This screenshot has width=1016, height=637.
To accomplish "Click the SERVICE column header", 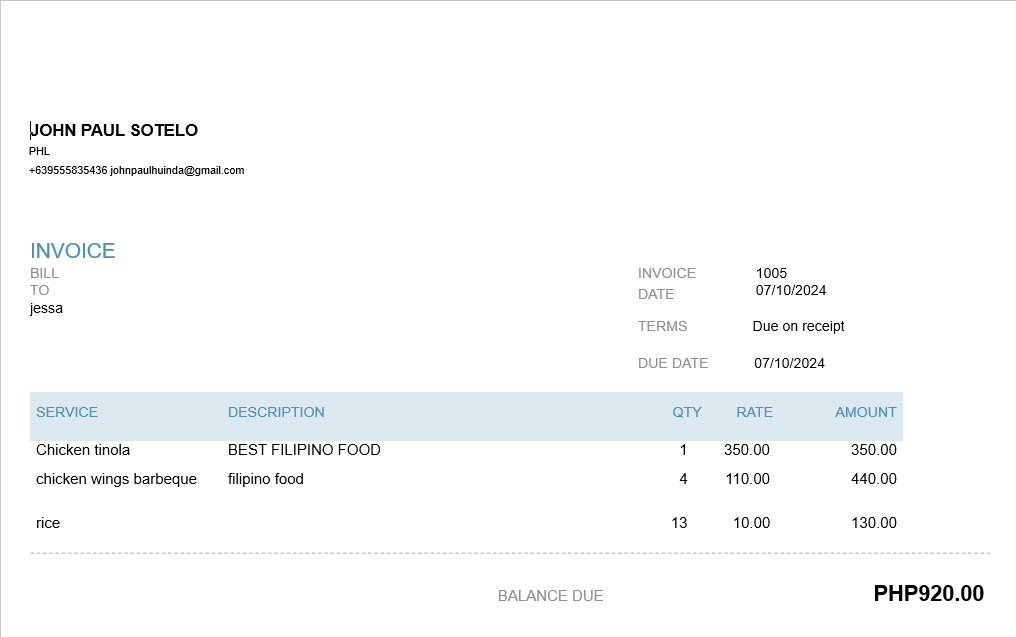I will tap(67, 412).
